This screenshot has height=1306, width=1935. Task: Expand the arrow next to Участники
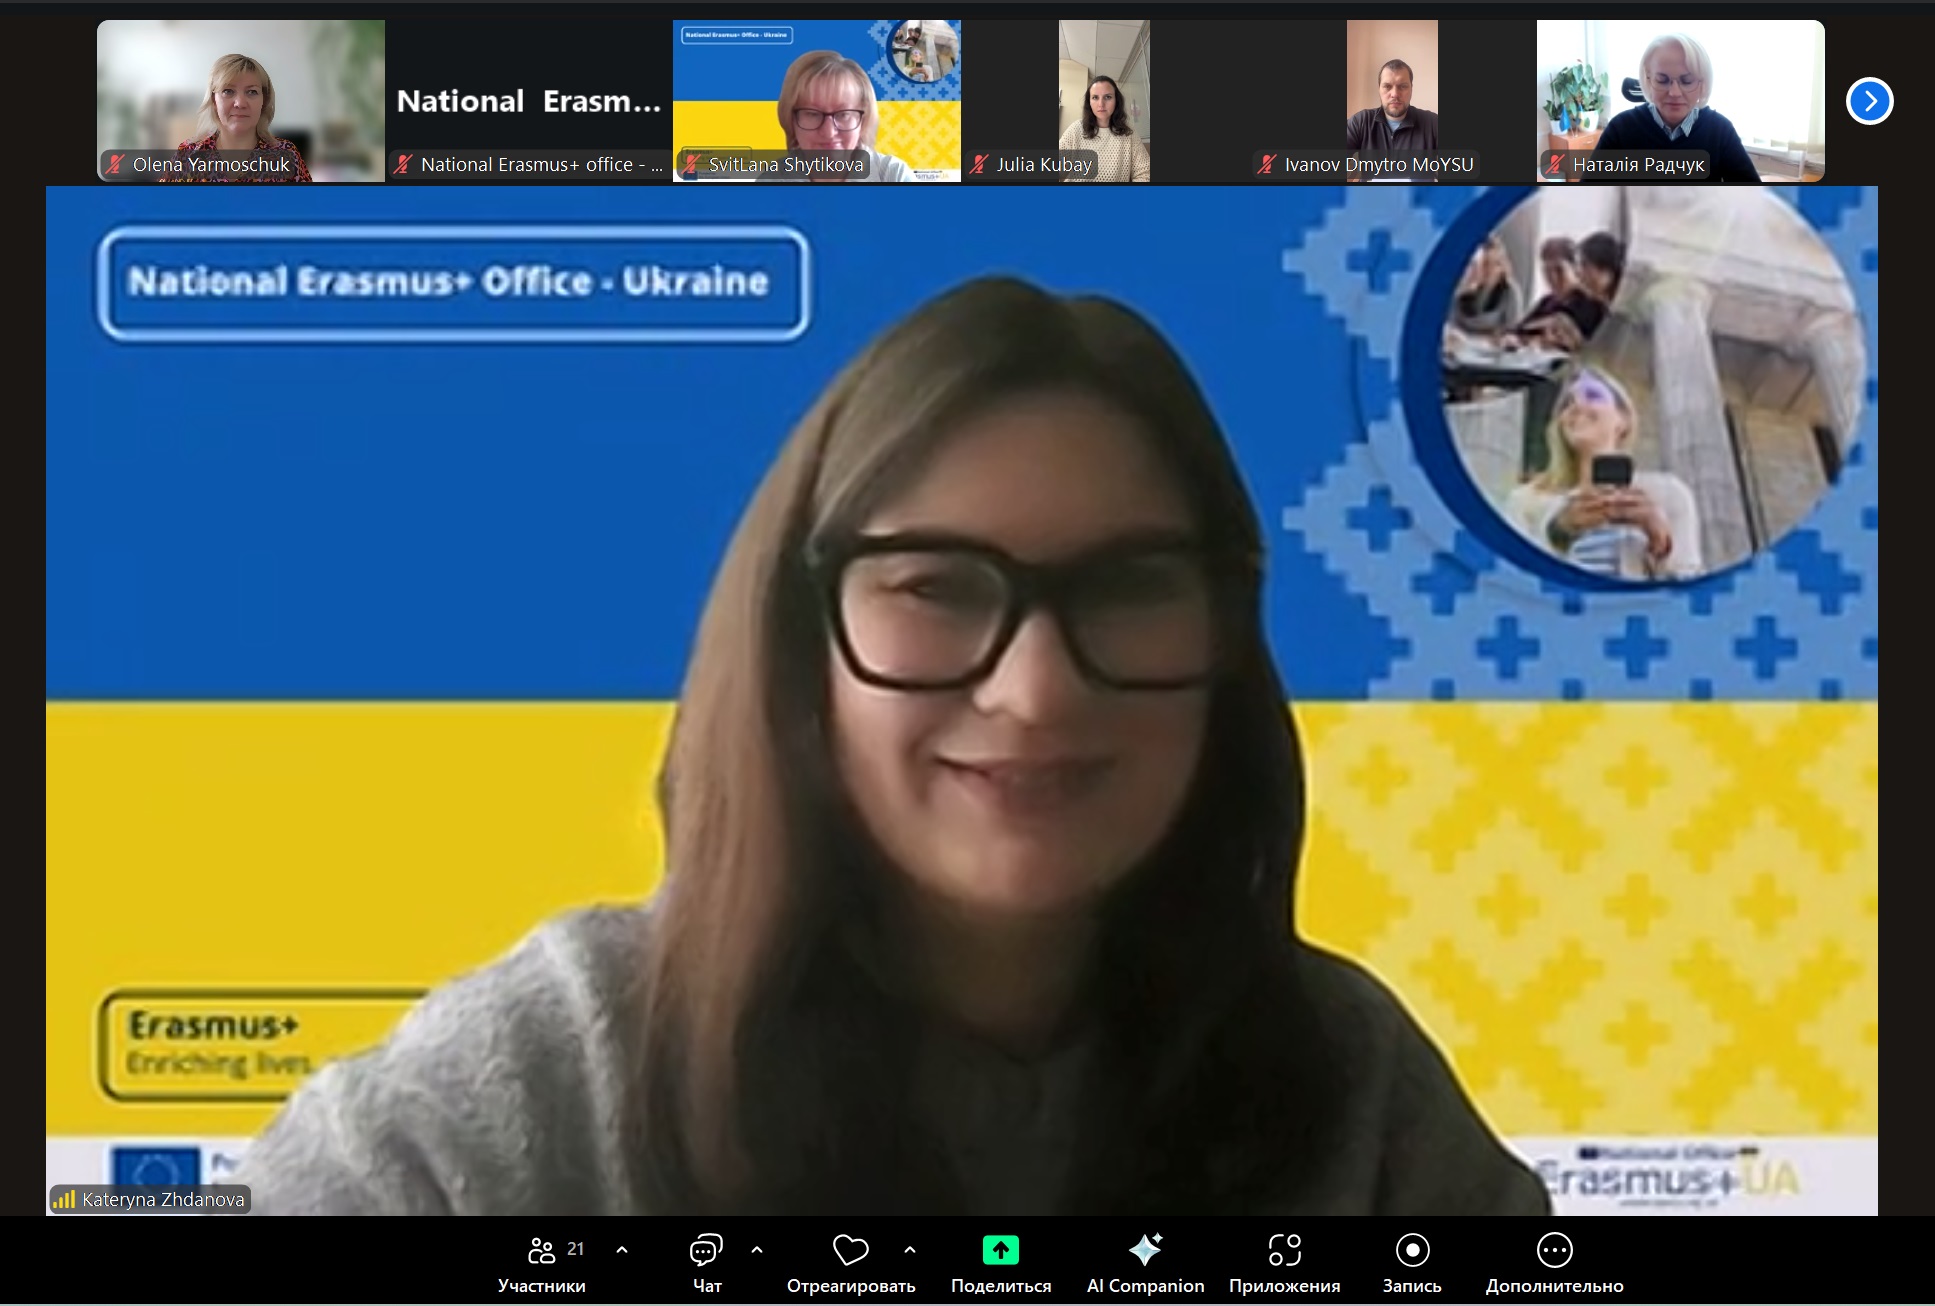(622, 1249)
